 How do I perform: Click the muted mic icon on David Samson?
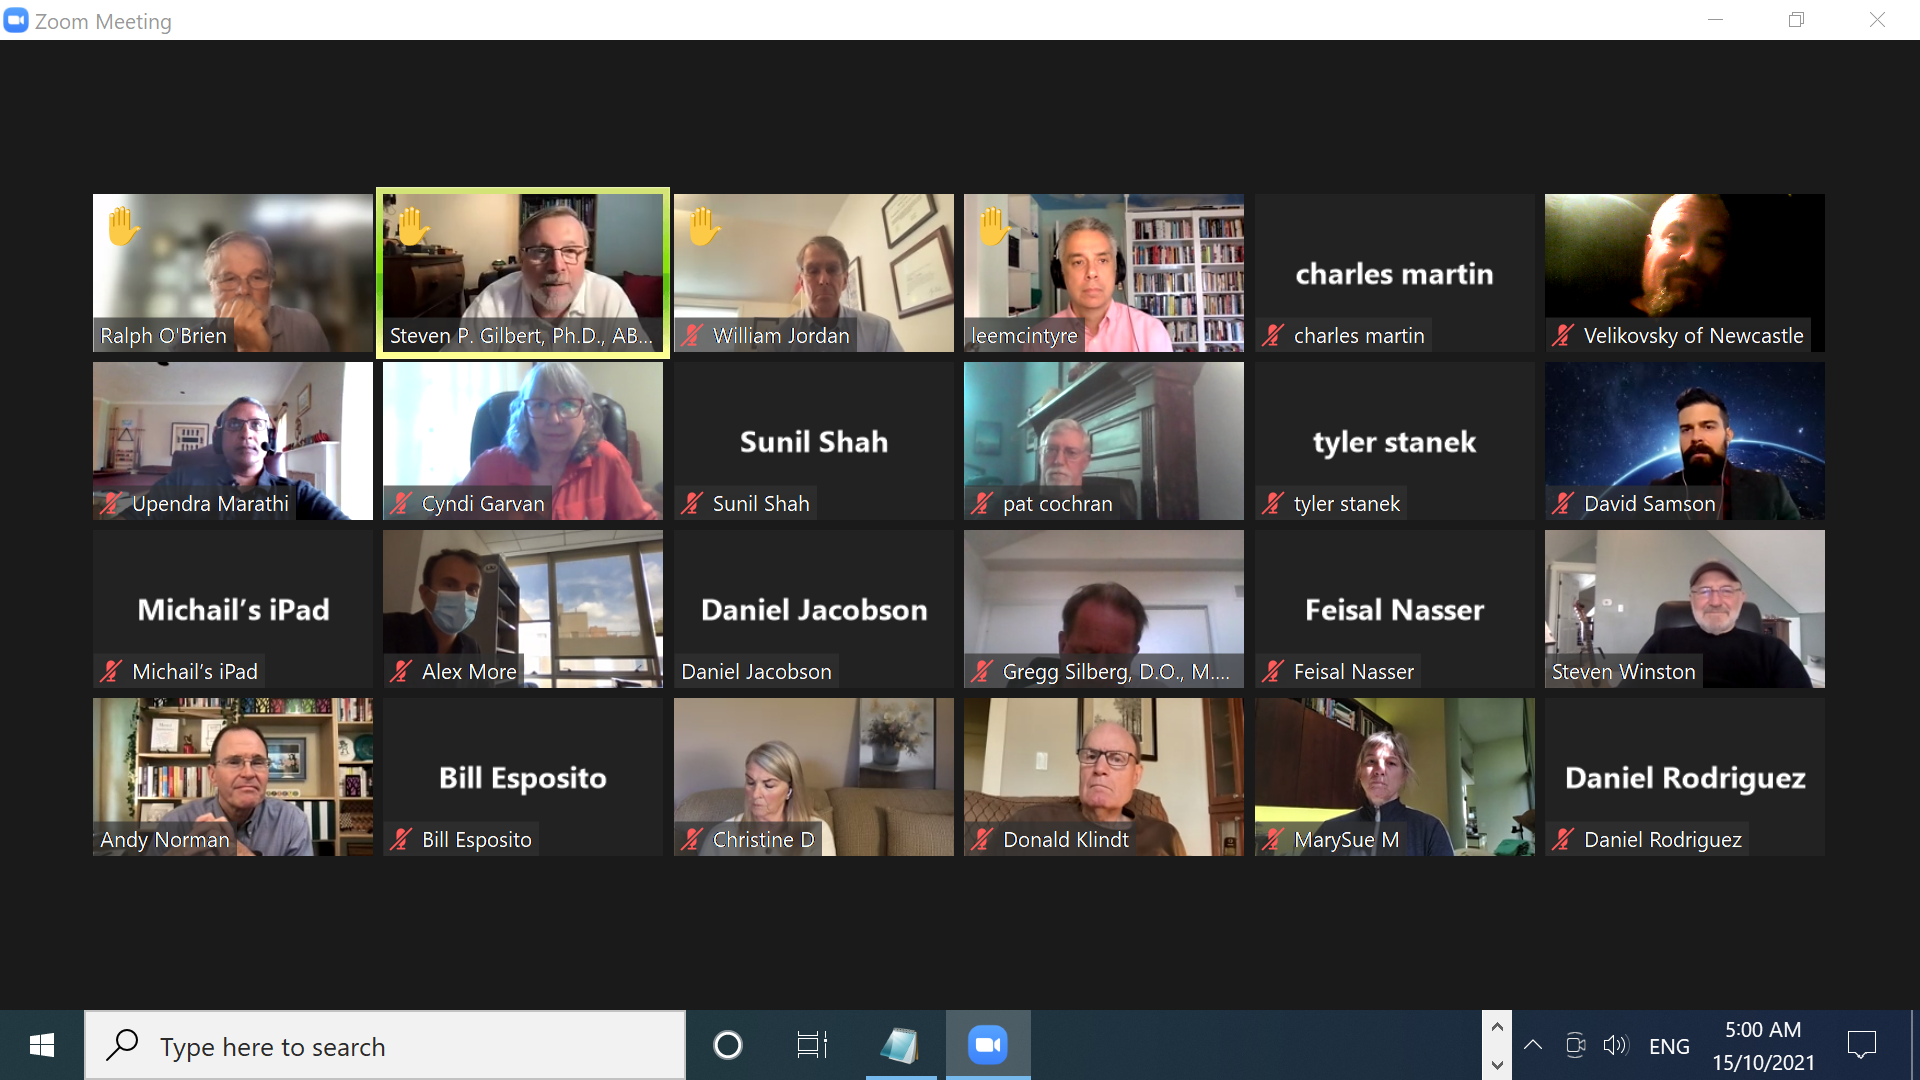[1563, 504]
